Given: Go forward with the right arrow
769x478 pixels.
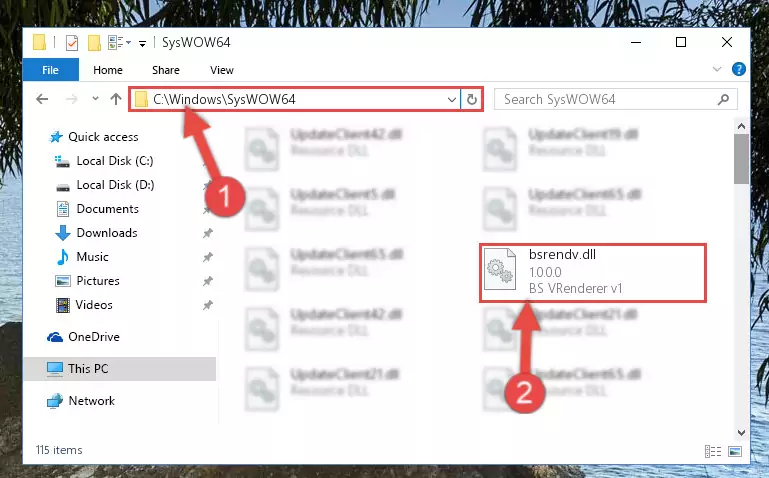Looking at the screenshot, I should tap(72, 100).
